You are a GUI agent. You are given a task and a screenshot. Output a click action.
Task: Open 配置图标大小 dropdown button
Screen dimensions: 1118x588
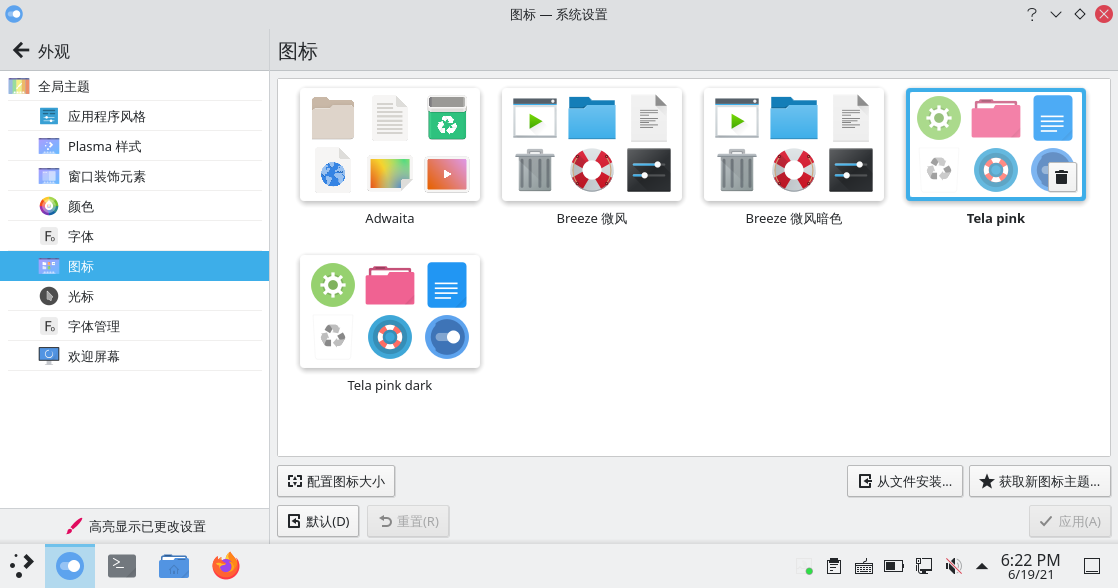336,481
